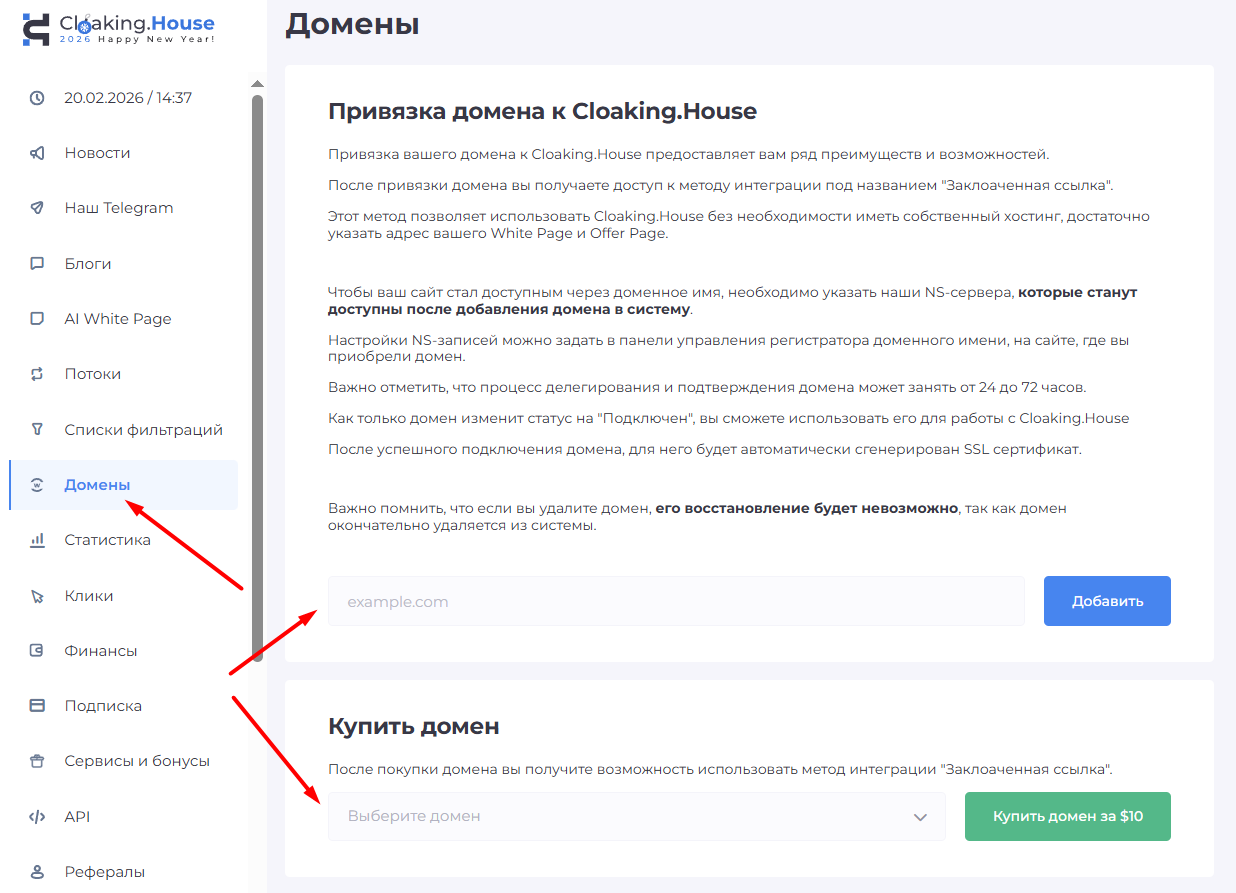Click Купить домен за $10 button
The image size is (1236, 893).
tap(1067, 816)
